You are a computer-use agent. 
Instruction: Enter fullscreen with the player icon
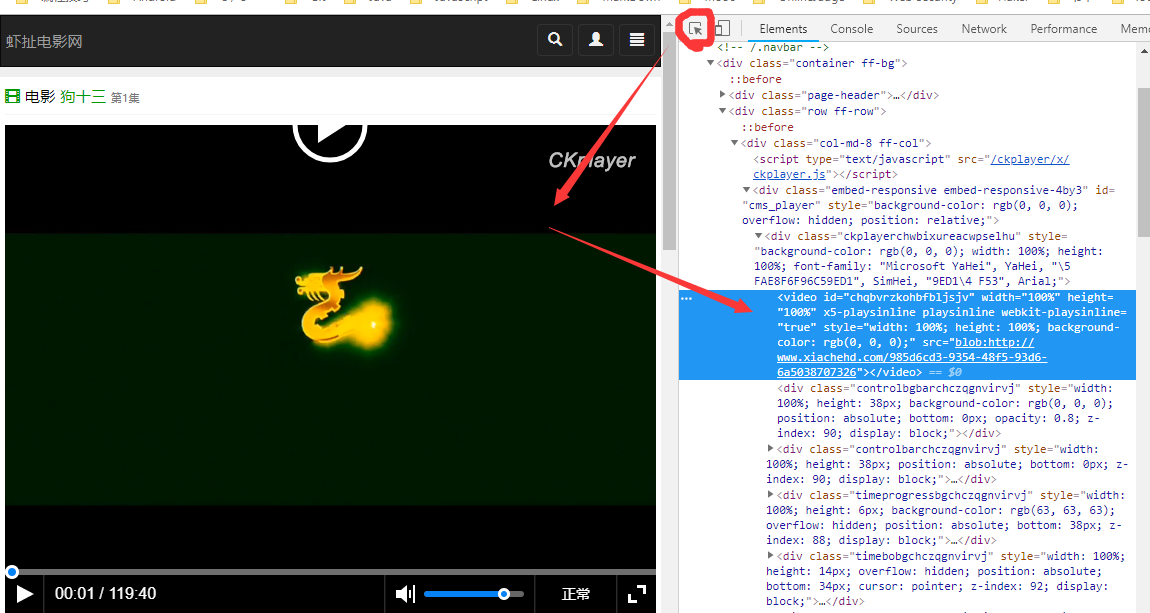pos(637,594)
